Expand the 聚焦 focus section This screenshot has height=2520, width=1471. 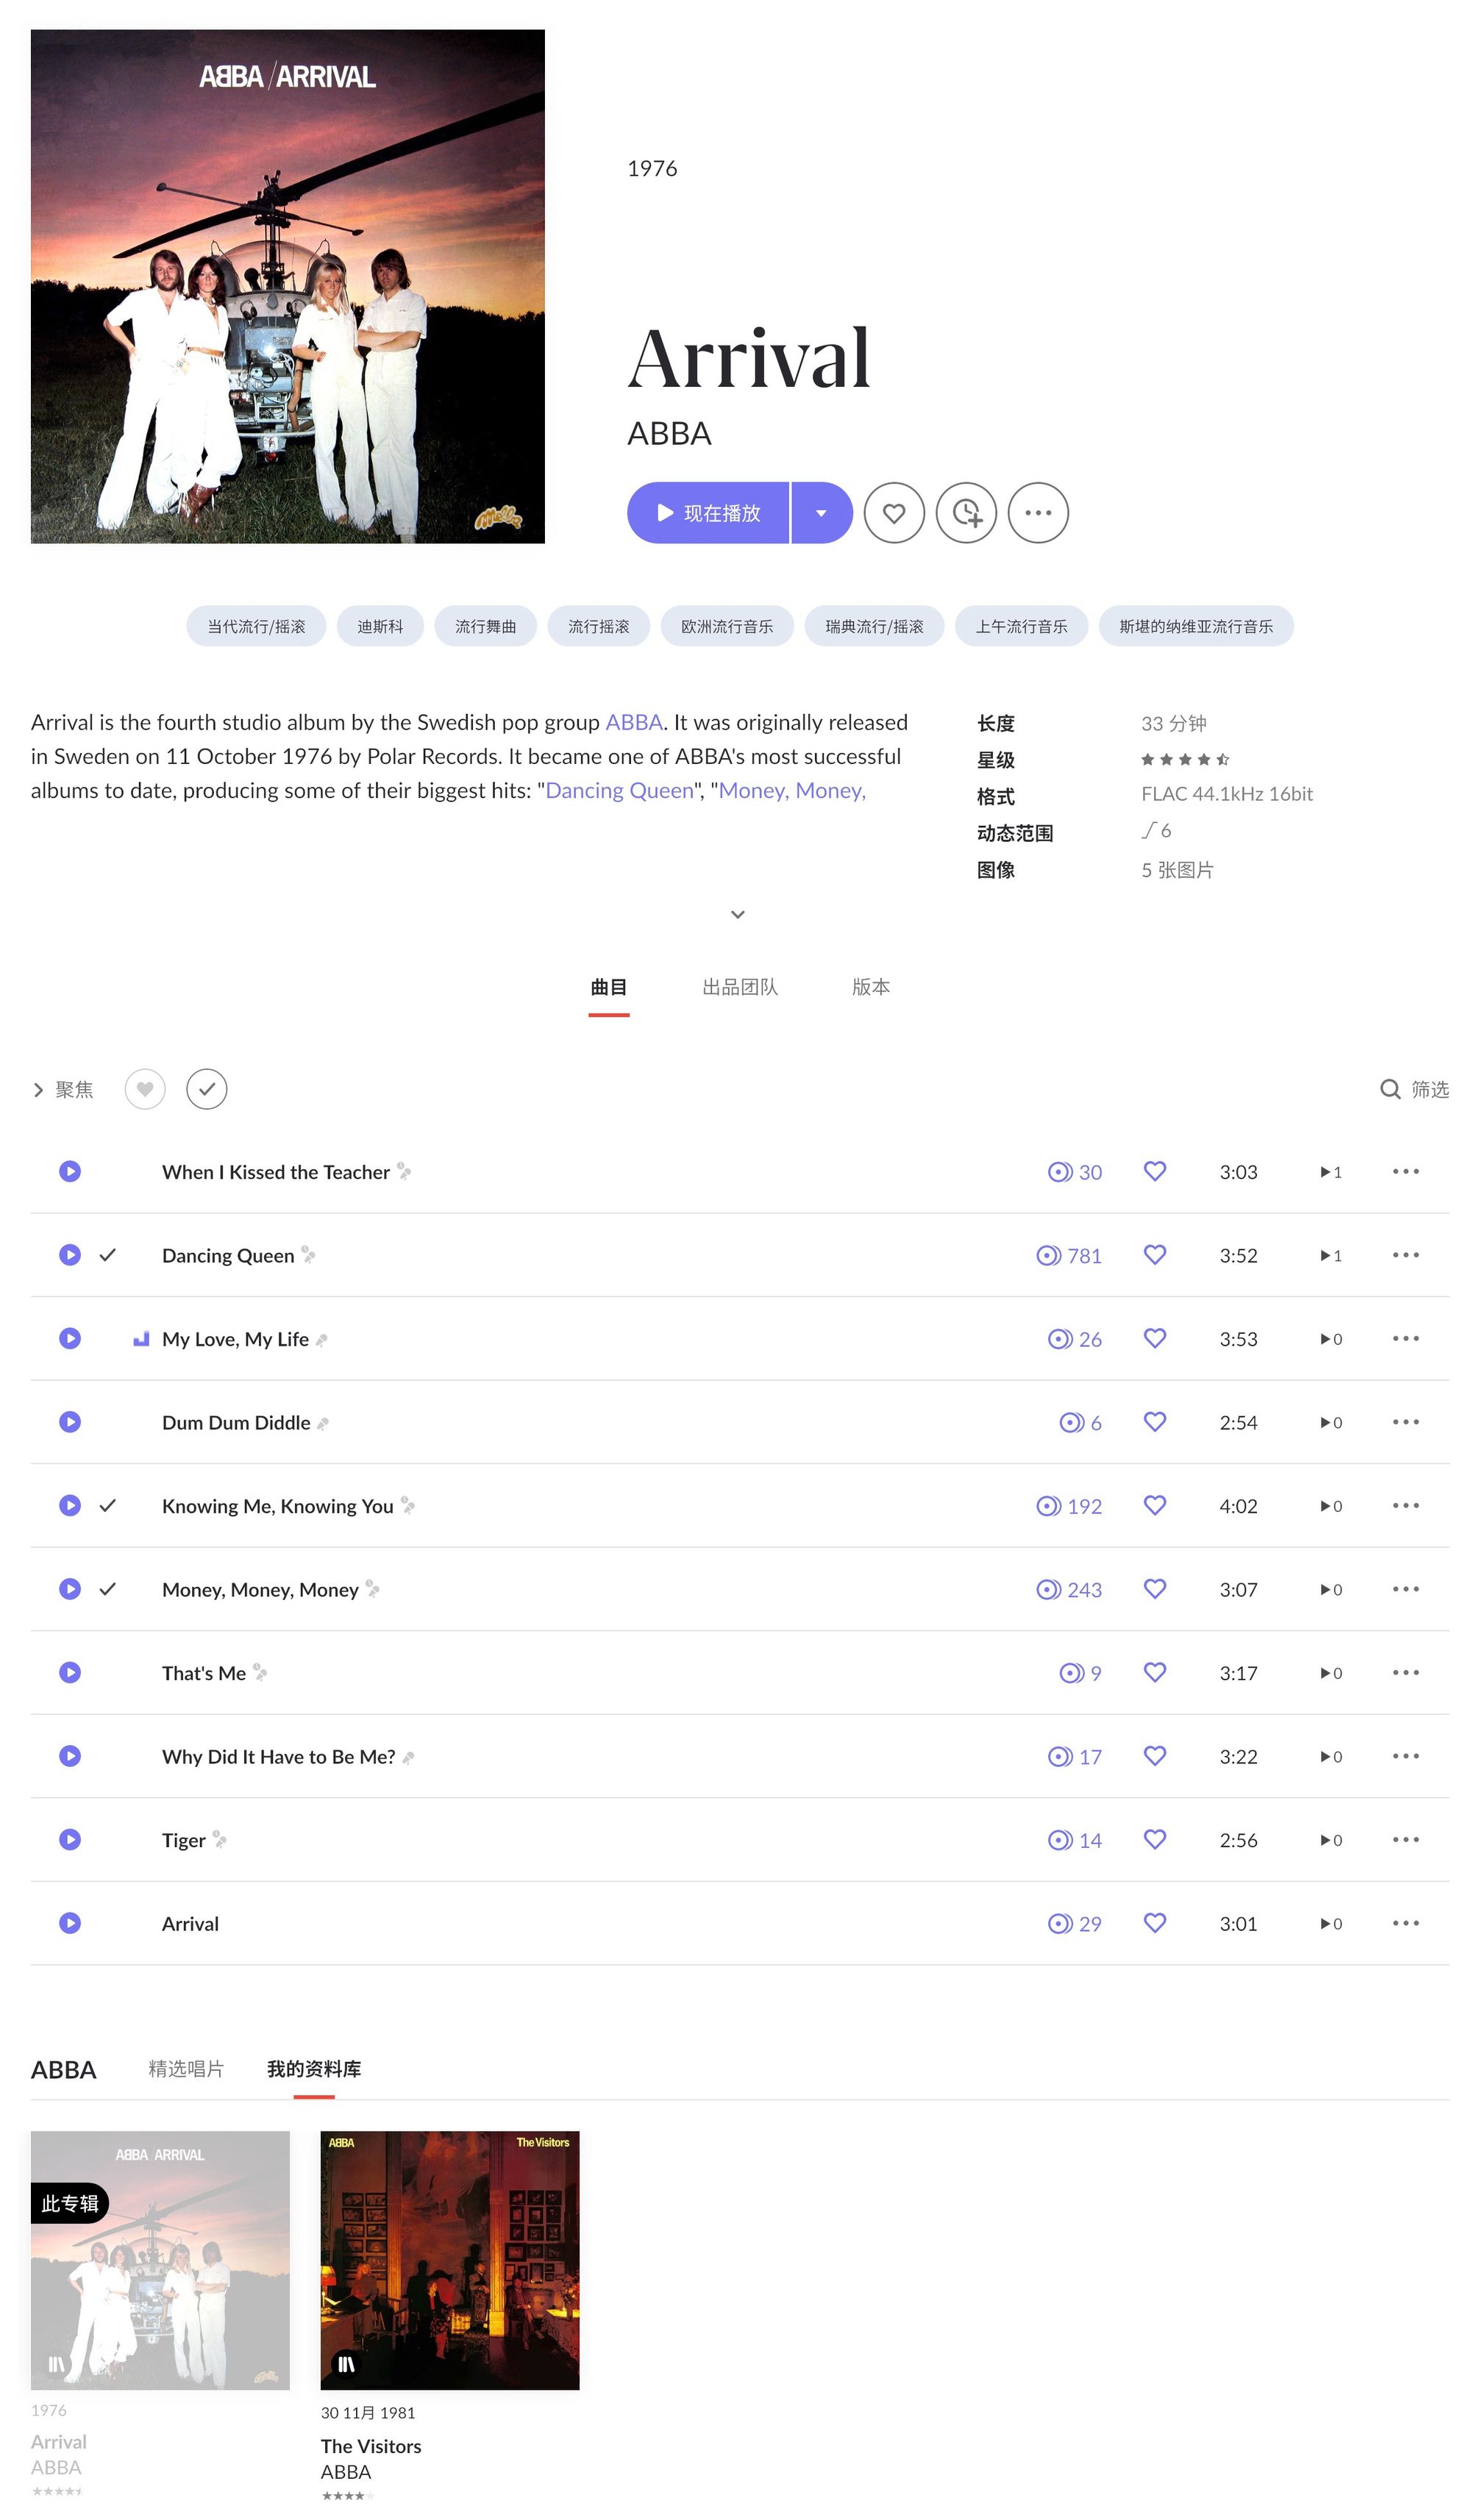63,1089
